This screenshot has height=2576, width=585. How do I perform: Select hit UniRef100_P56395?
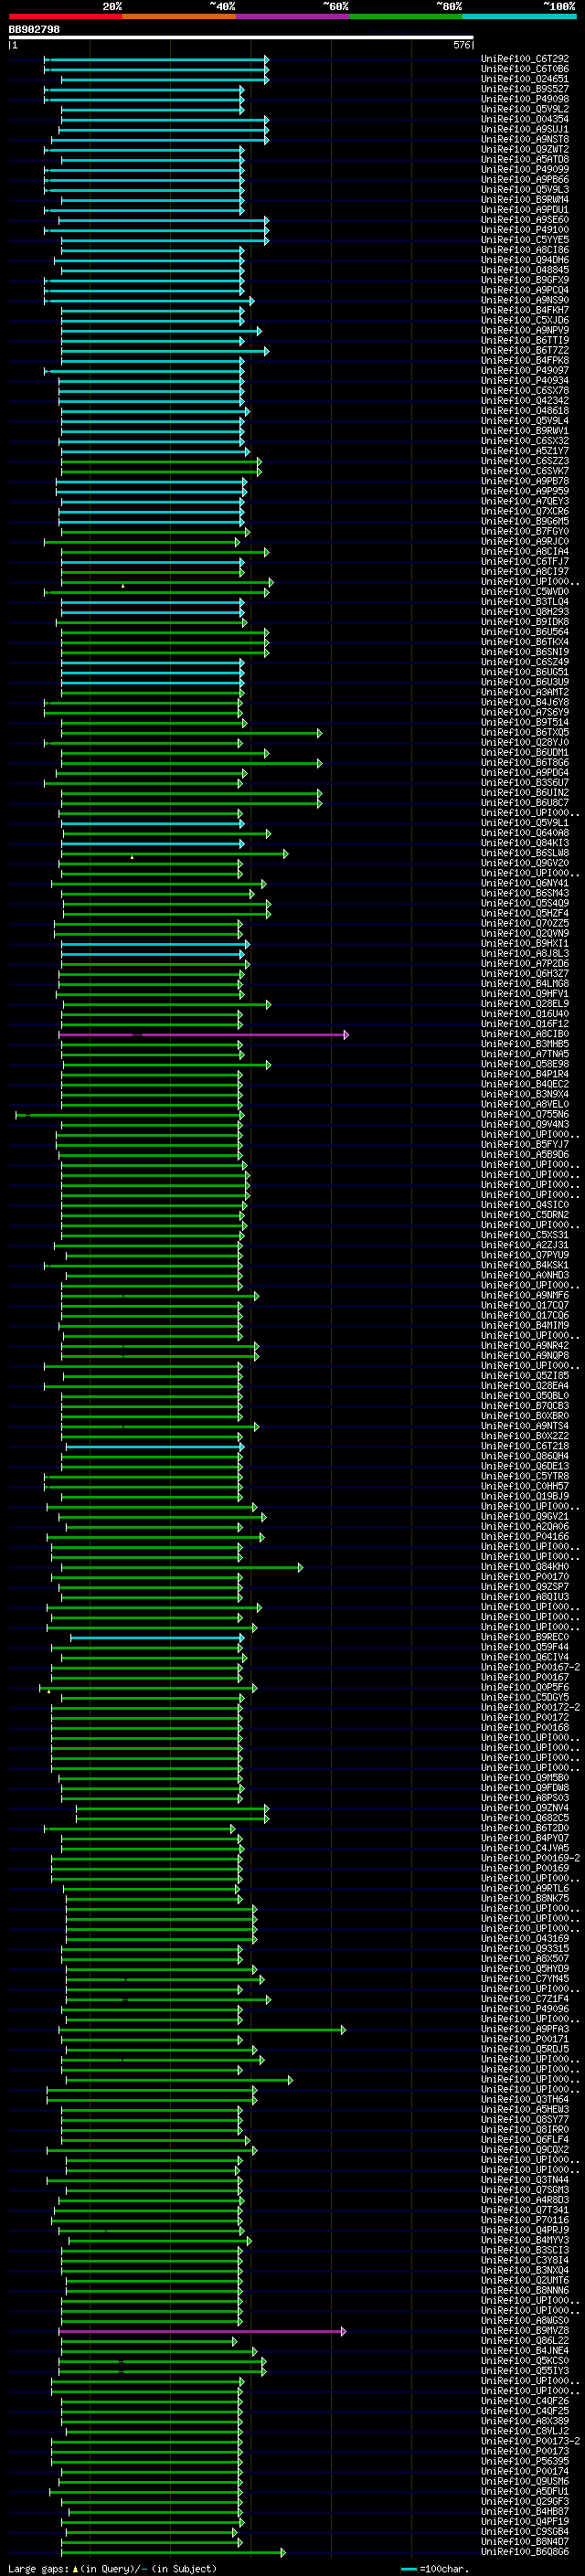coord(525,2462)
